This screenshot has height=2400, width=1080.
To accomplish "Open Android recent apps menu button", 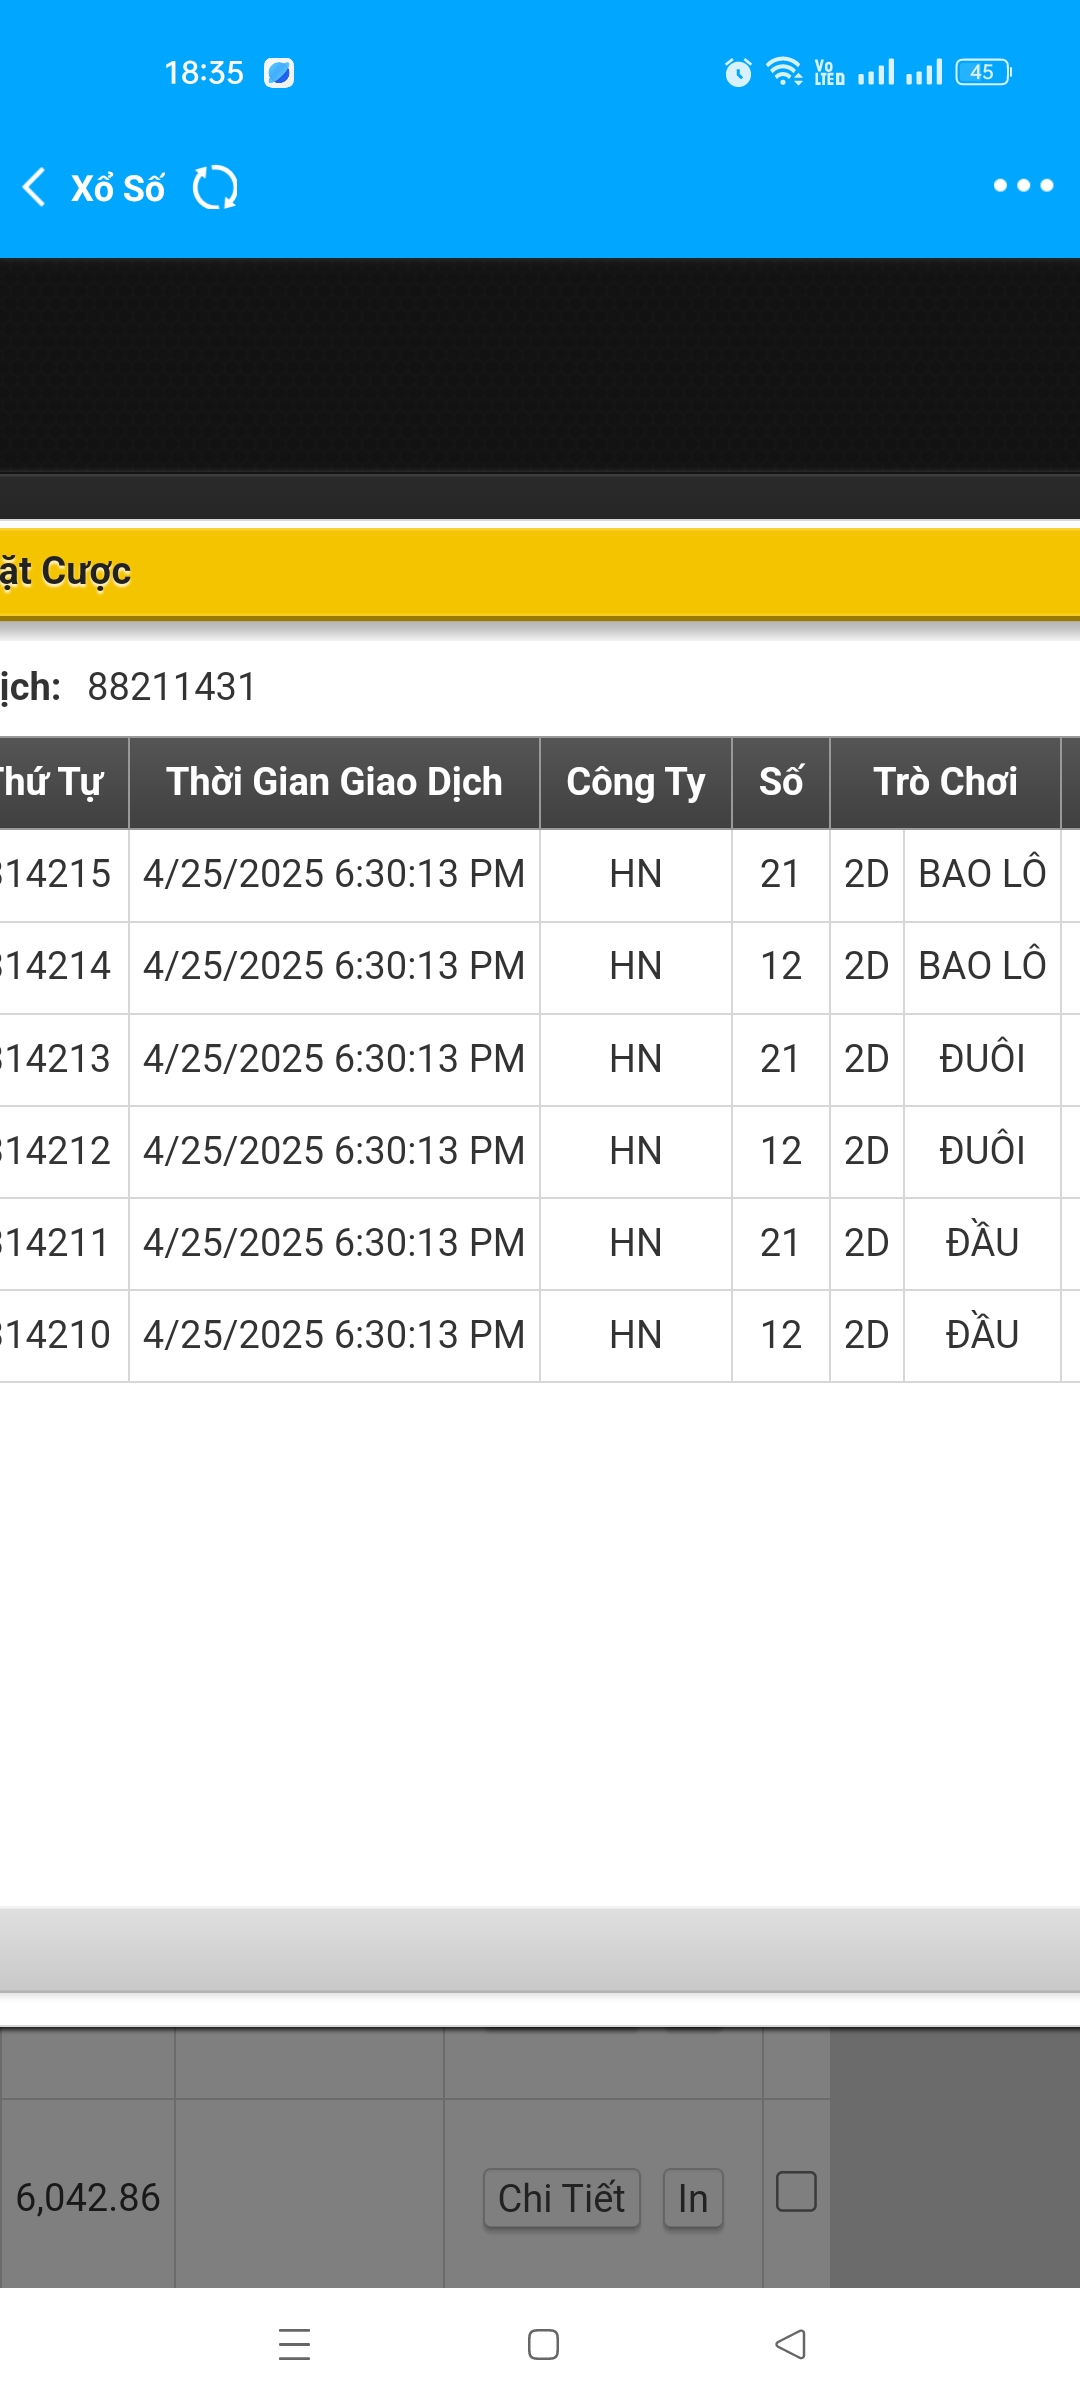I will (294, 2344).
